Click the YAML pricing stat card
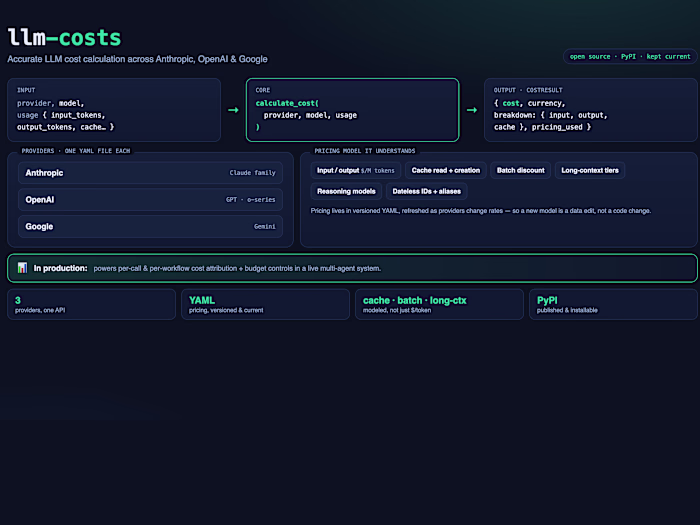700x525 pixels. pyautogui.click(x=265, y=304)
